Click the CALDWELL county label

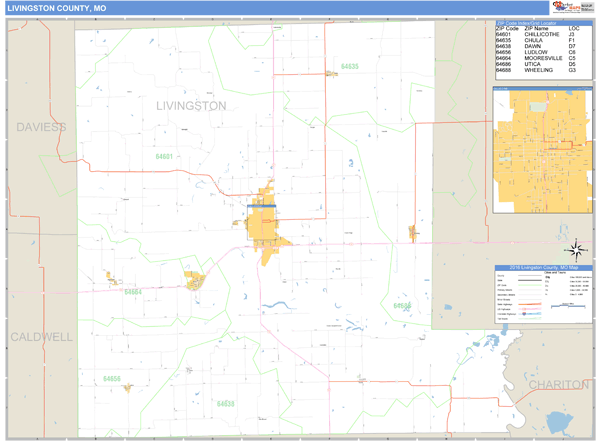click(x=41, y=337)
